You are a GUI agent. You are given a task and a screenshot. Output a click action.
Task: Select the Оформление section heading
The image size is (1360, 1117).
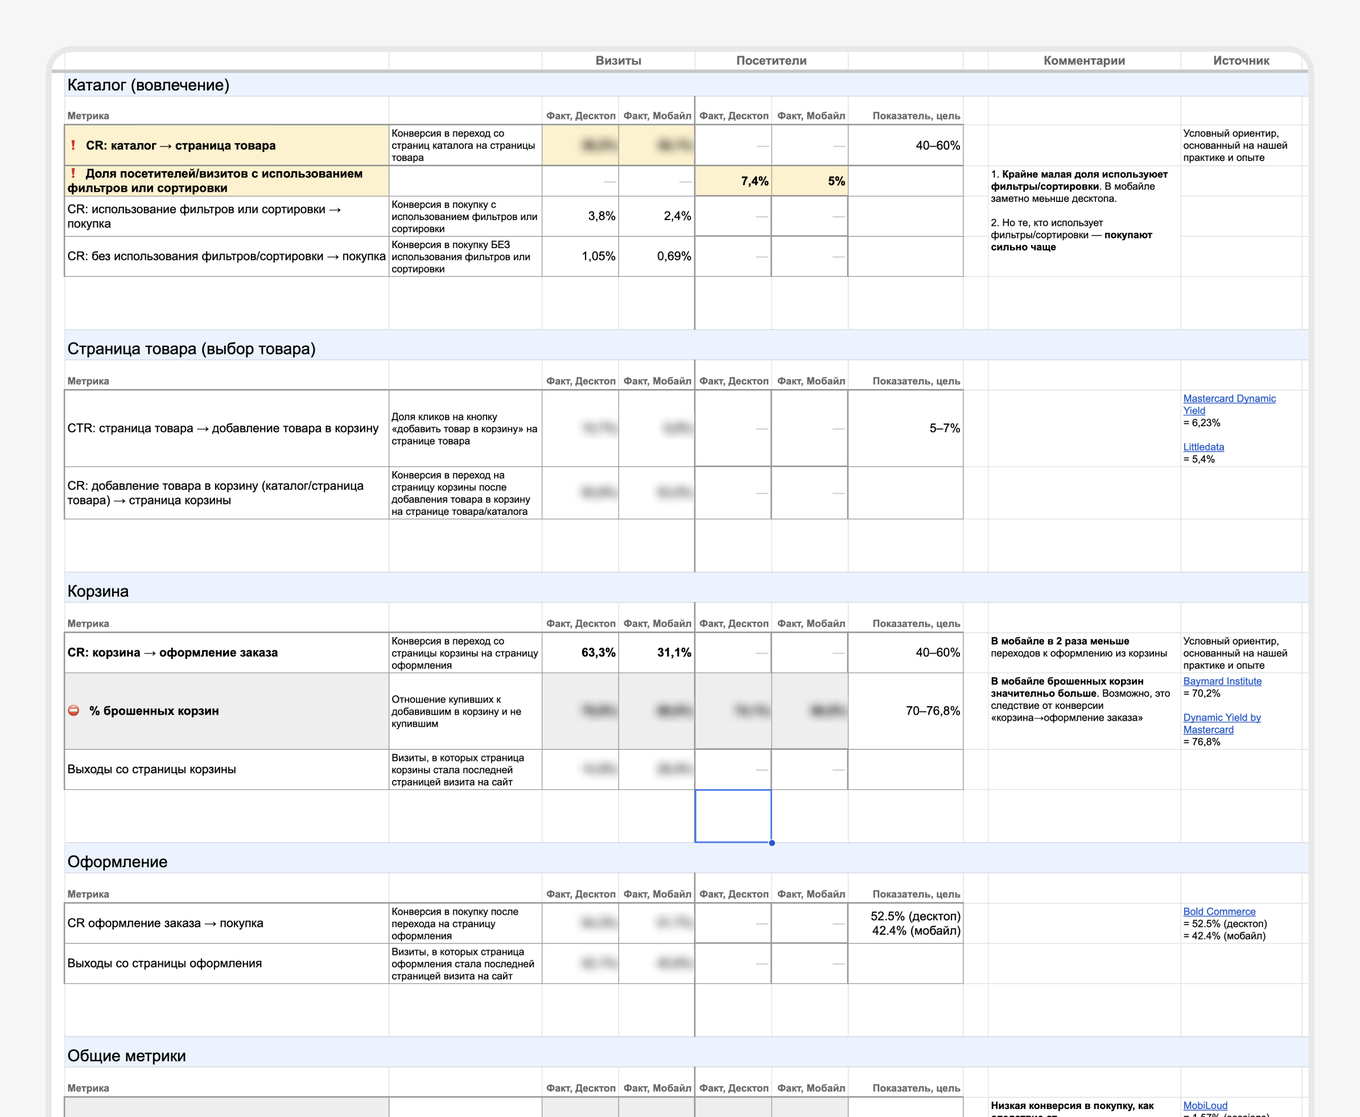117,862
